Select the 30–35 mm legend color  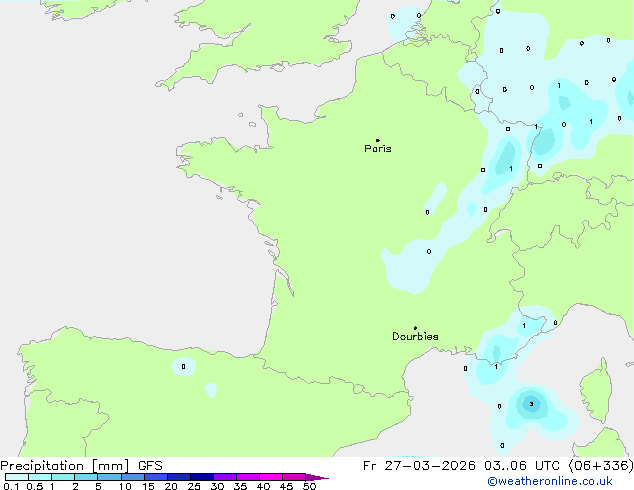(225, 477)
